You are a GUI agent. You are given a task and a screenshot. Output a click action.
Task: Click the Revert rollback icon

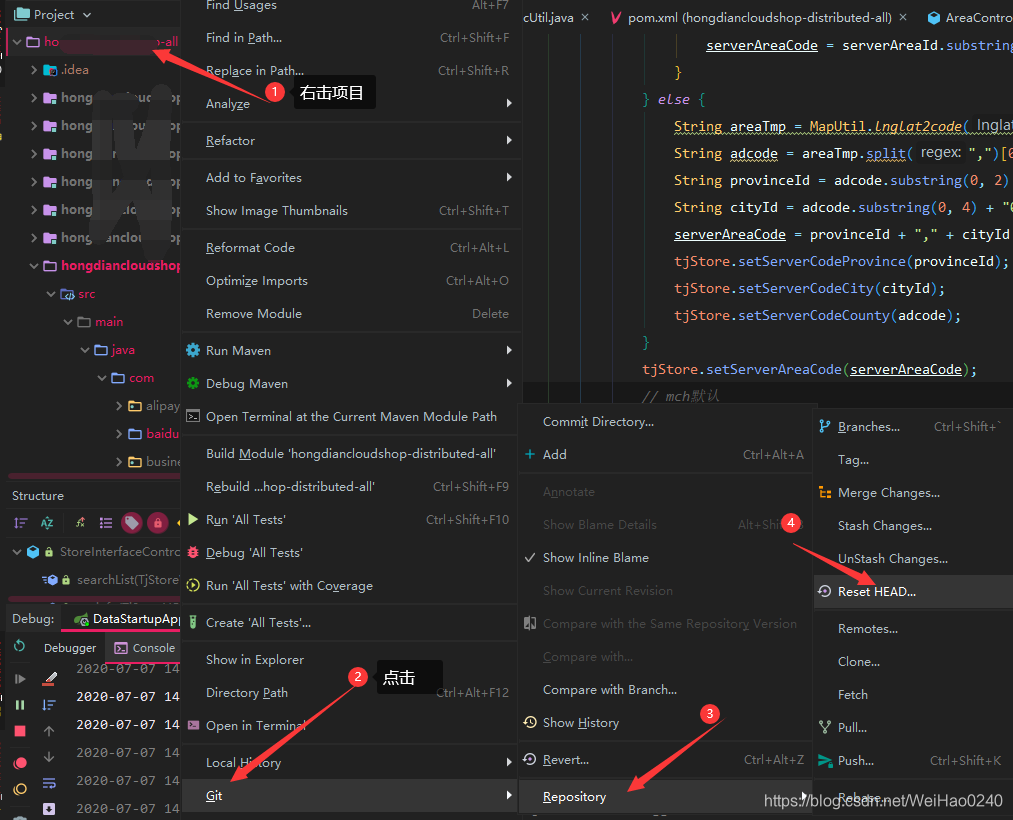coord(530,759)
